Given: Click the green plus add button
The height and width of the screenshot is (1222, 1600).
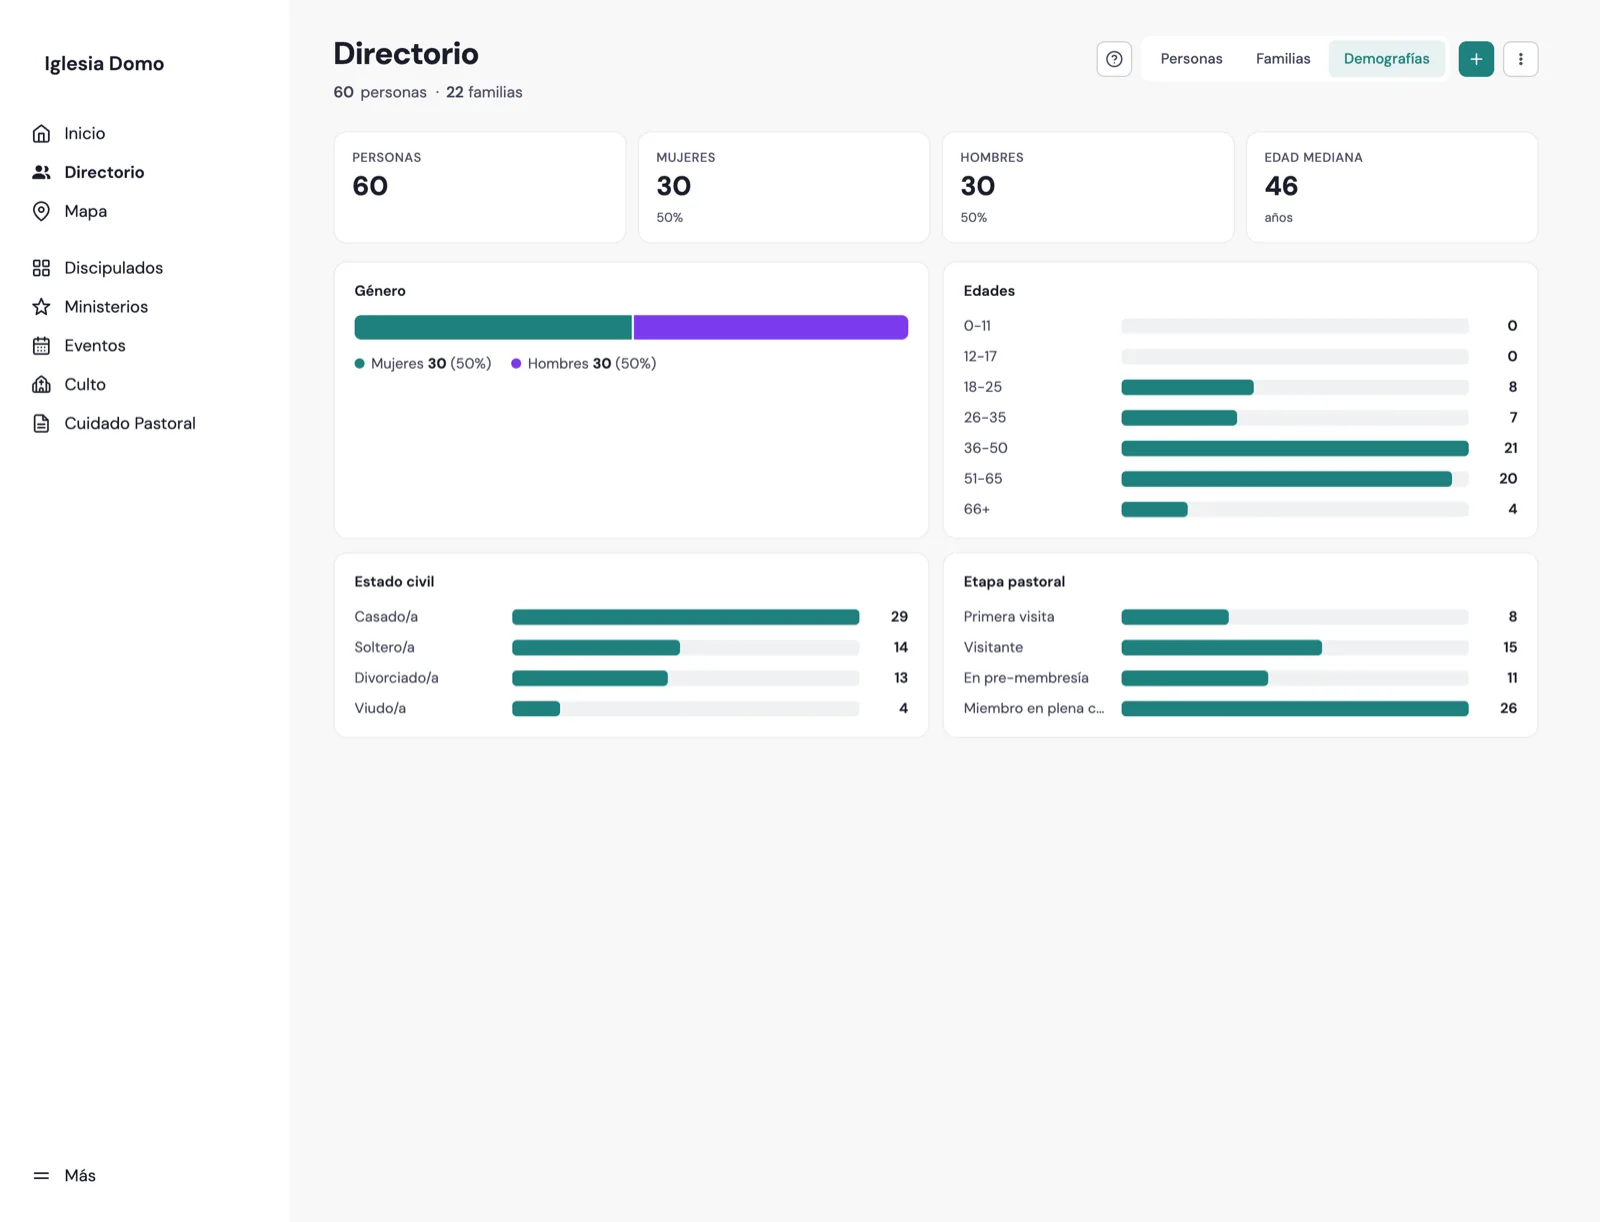Looking at the screenshot, I should click(x=1476, y=59).
